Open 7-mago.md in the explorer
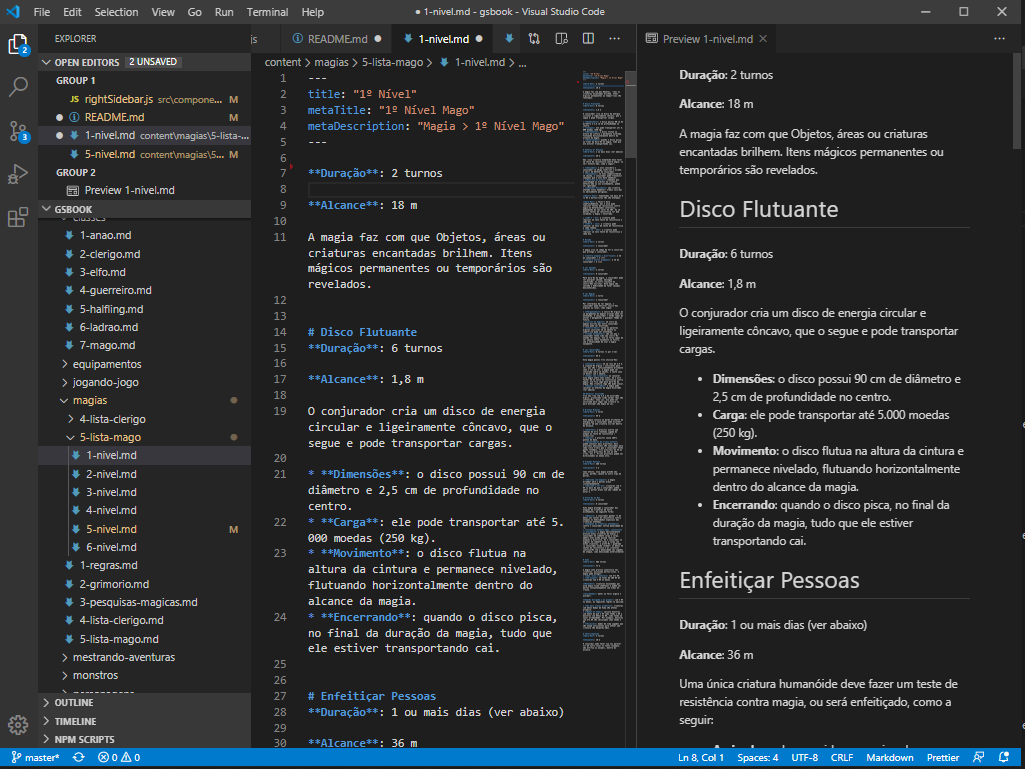The image size is (1025, 769). pos(106,345)
